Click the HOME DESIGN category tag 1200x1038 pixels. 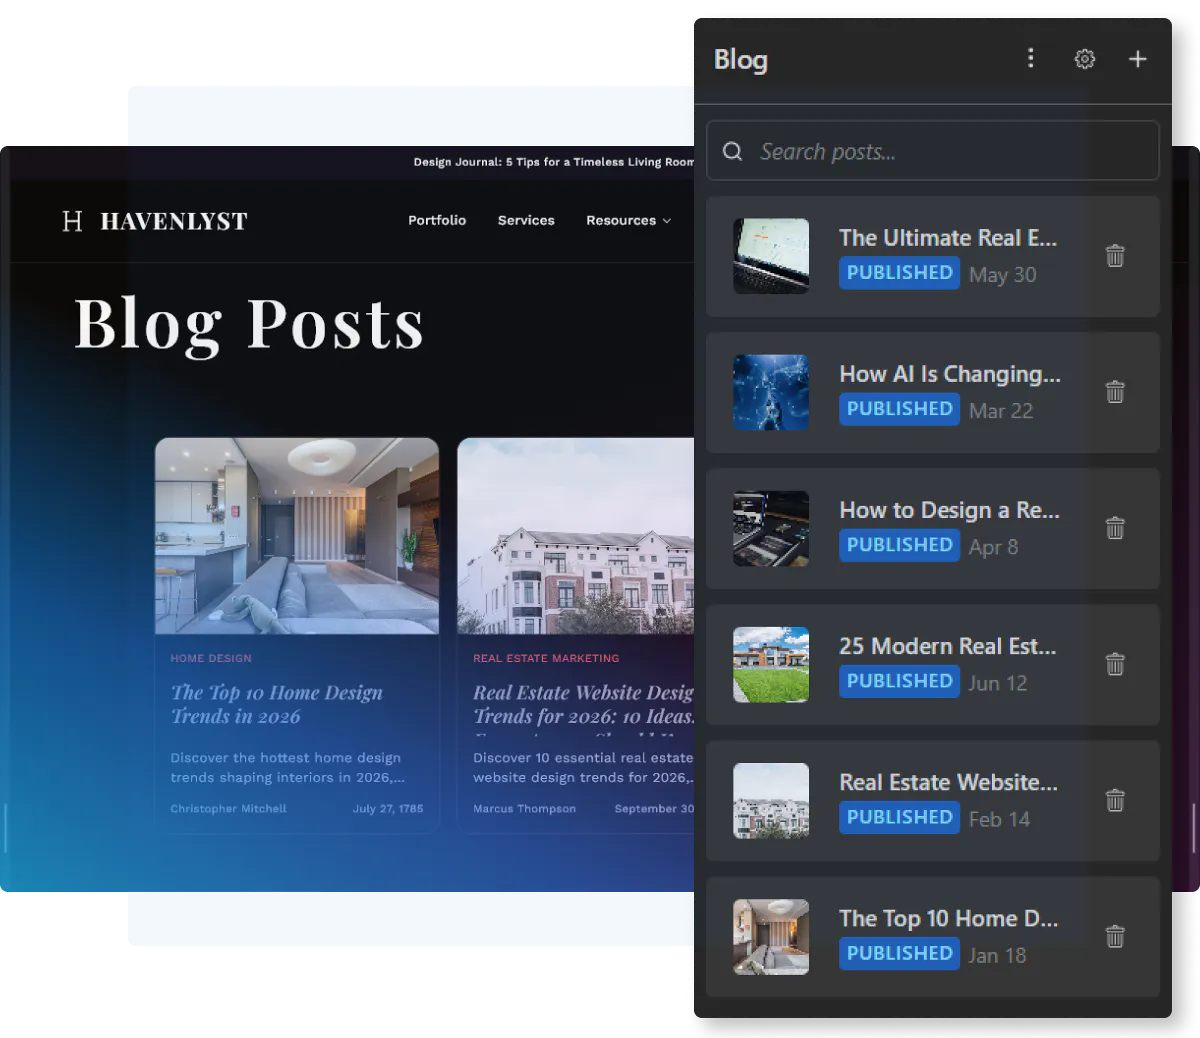point(211,658)
